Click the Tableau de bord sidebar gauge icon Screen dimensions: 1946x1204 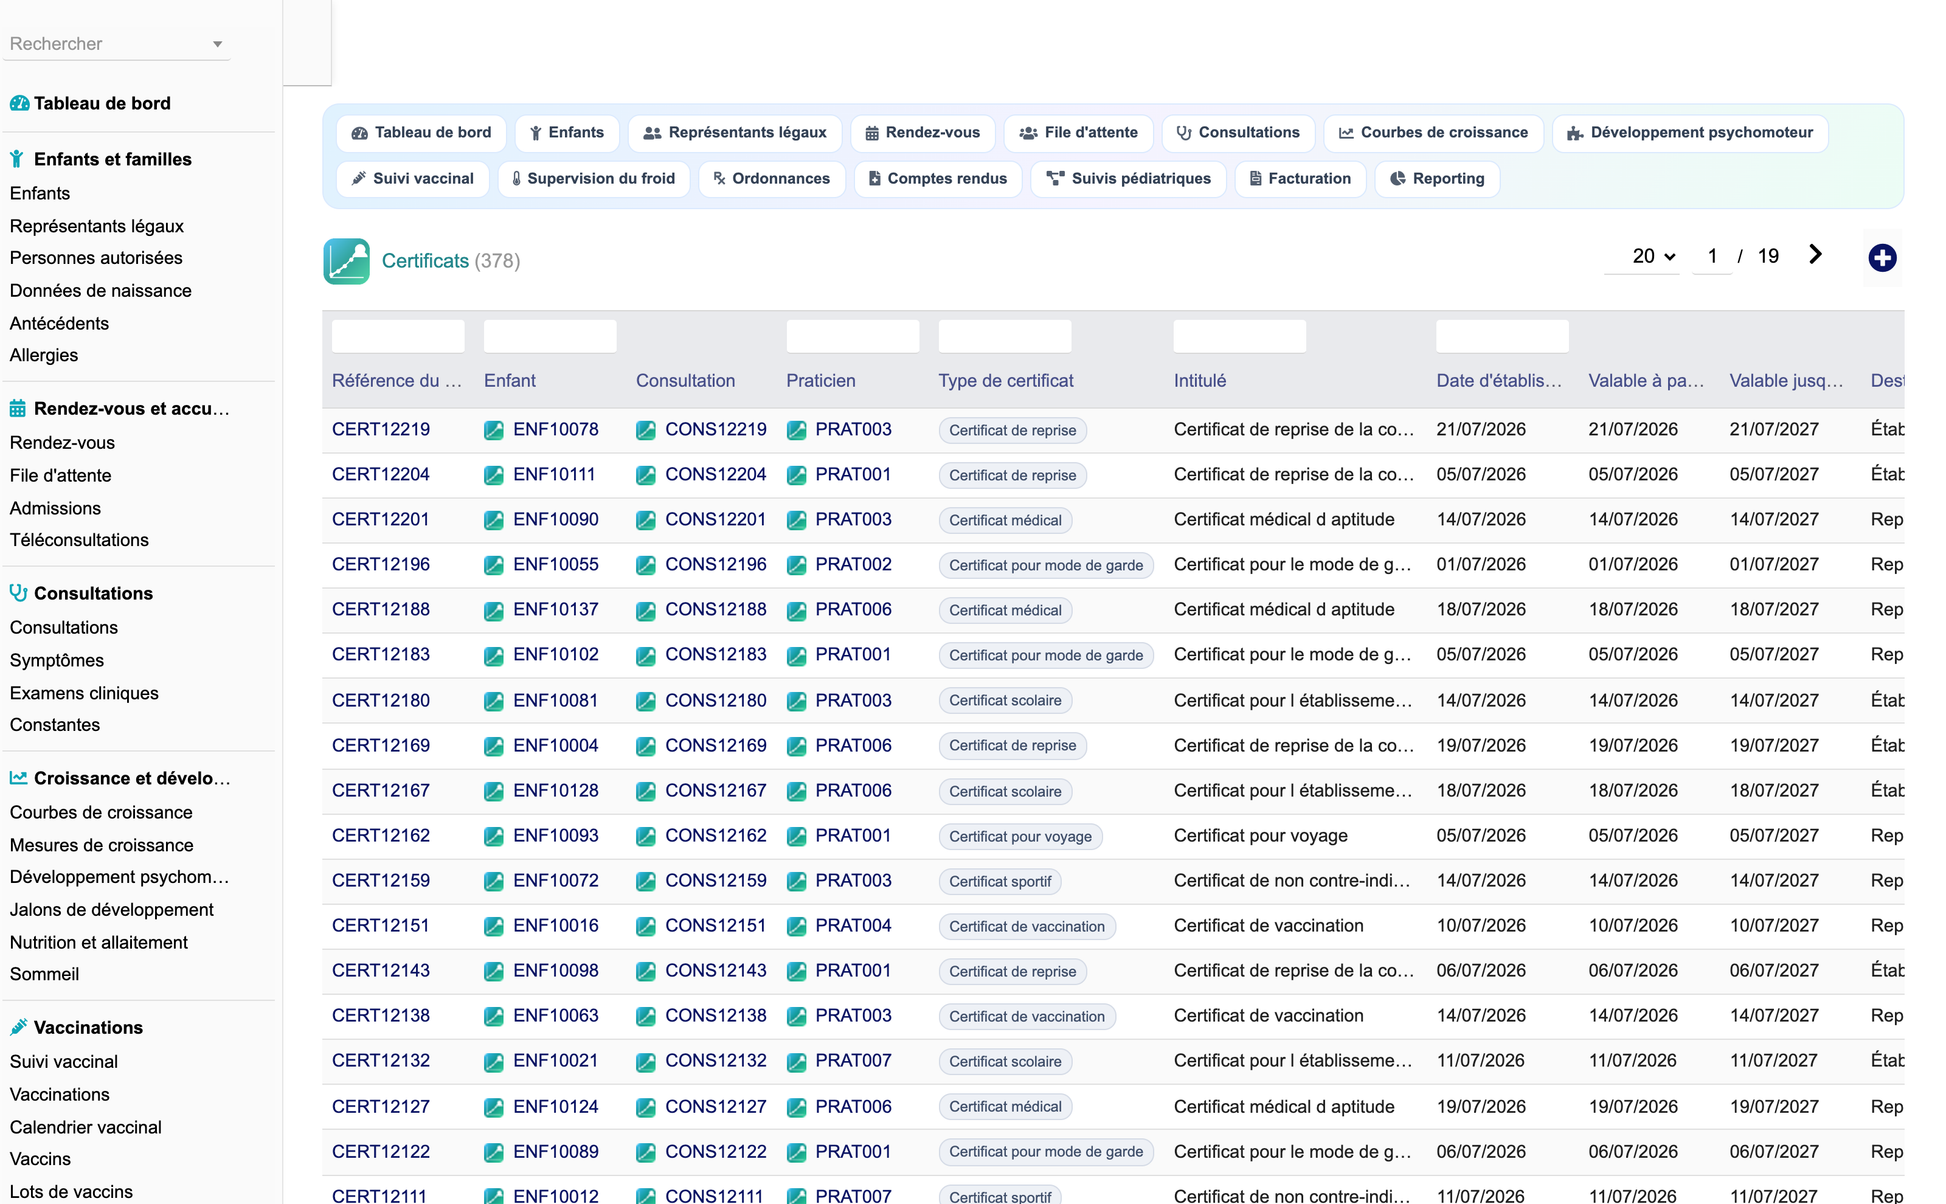pos(19,103)
